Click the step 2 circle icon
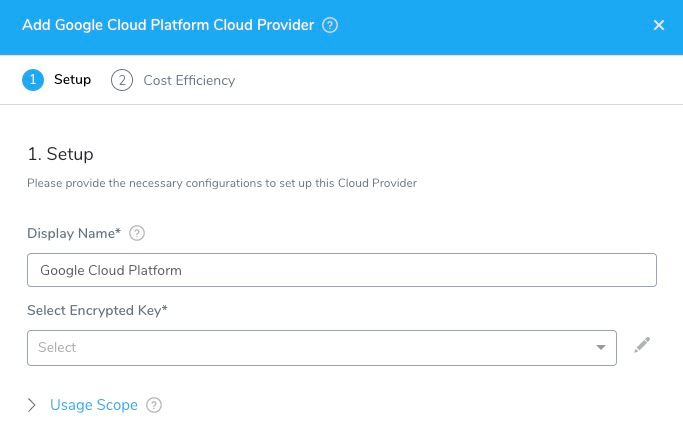683x431 pixels. 122,80
